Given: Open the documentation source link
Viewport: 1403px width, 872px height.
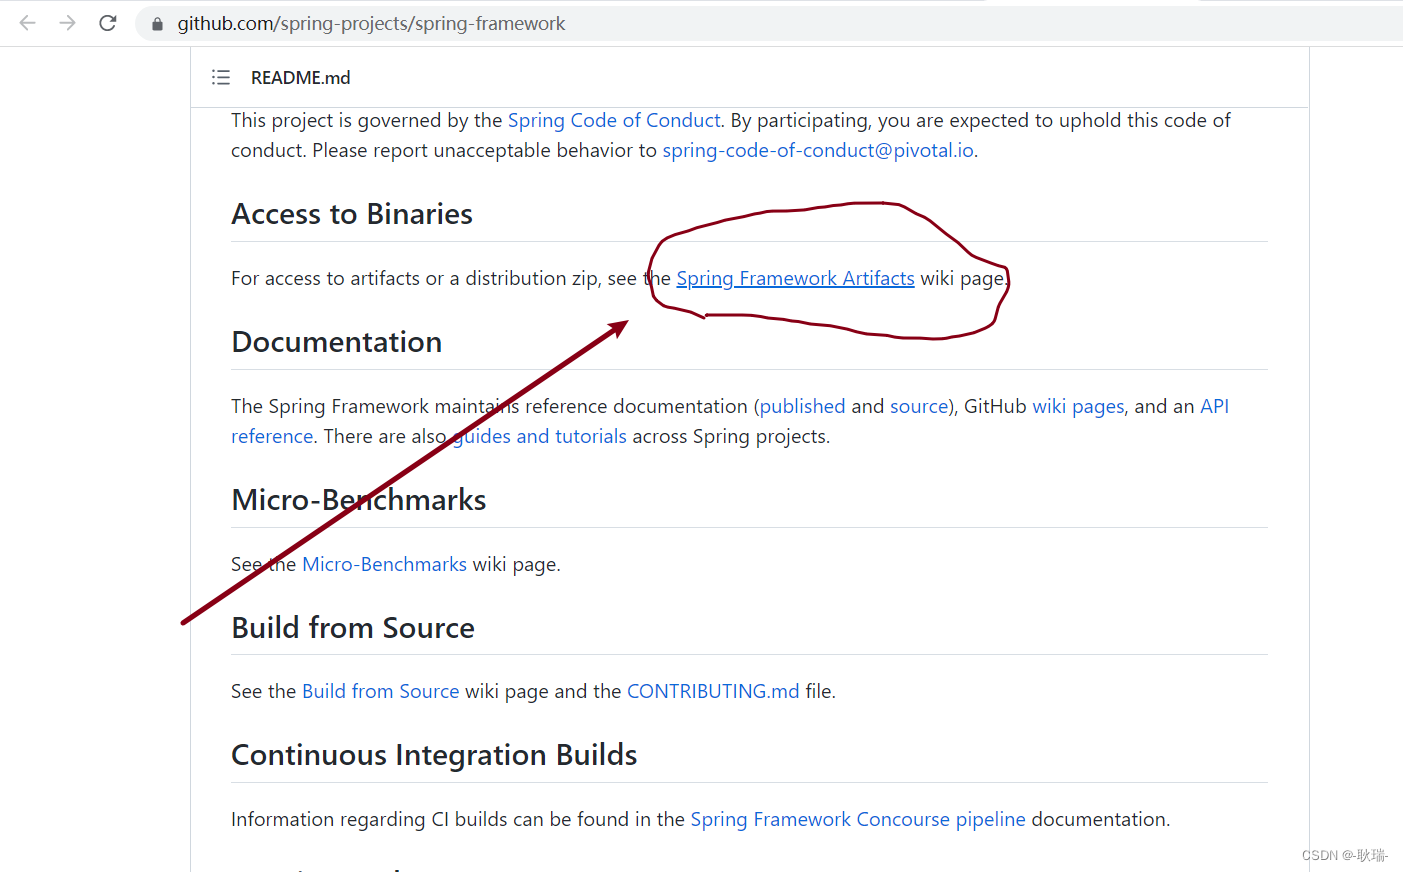Looking at the screenshot, I should [918, 406].
